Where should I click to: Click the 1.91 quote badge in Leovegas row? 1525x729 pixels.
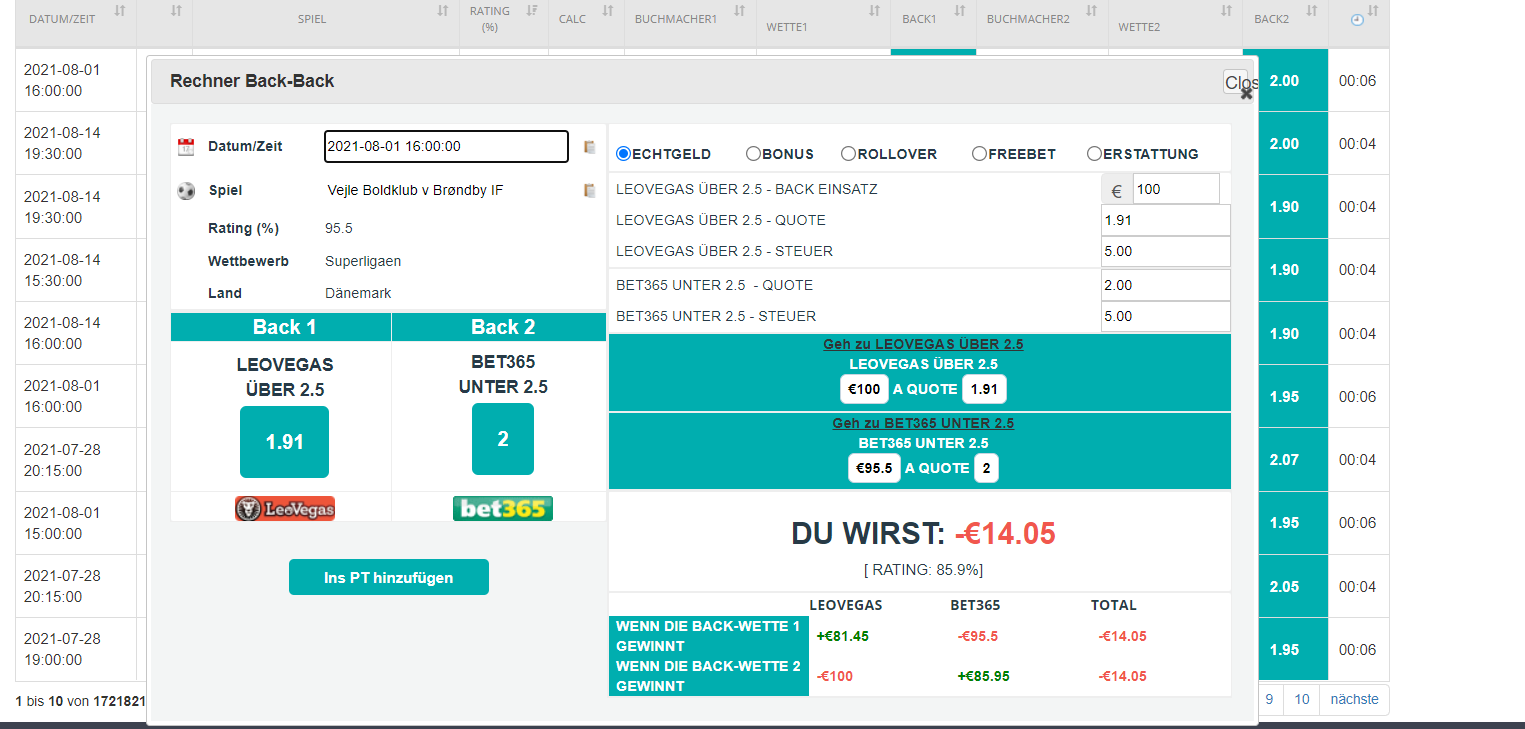984,389
